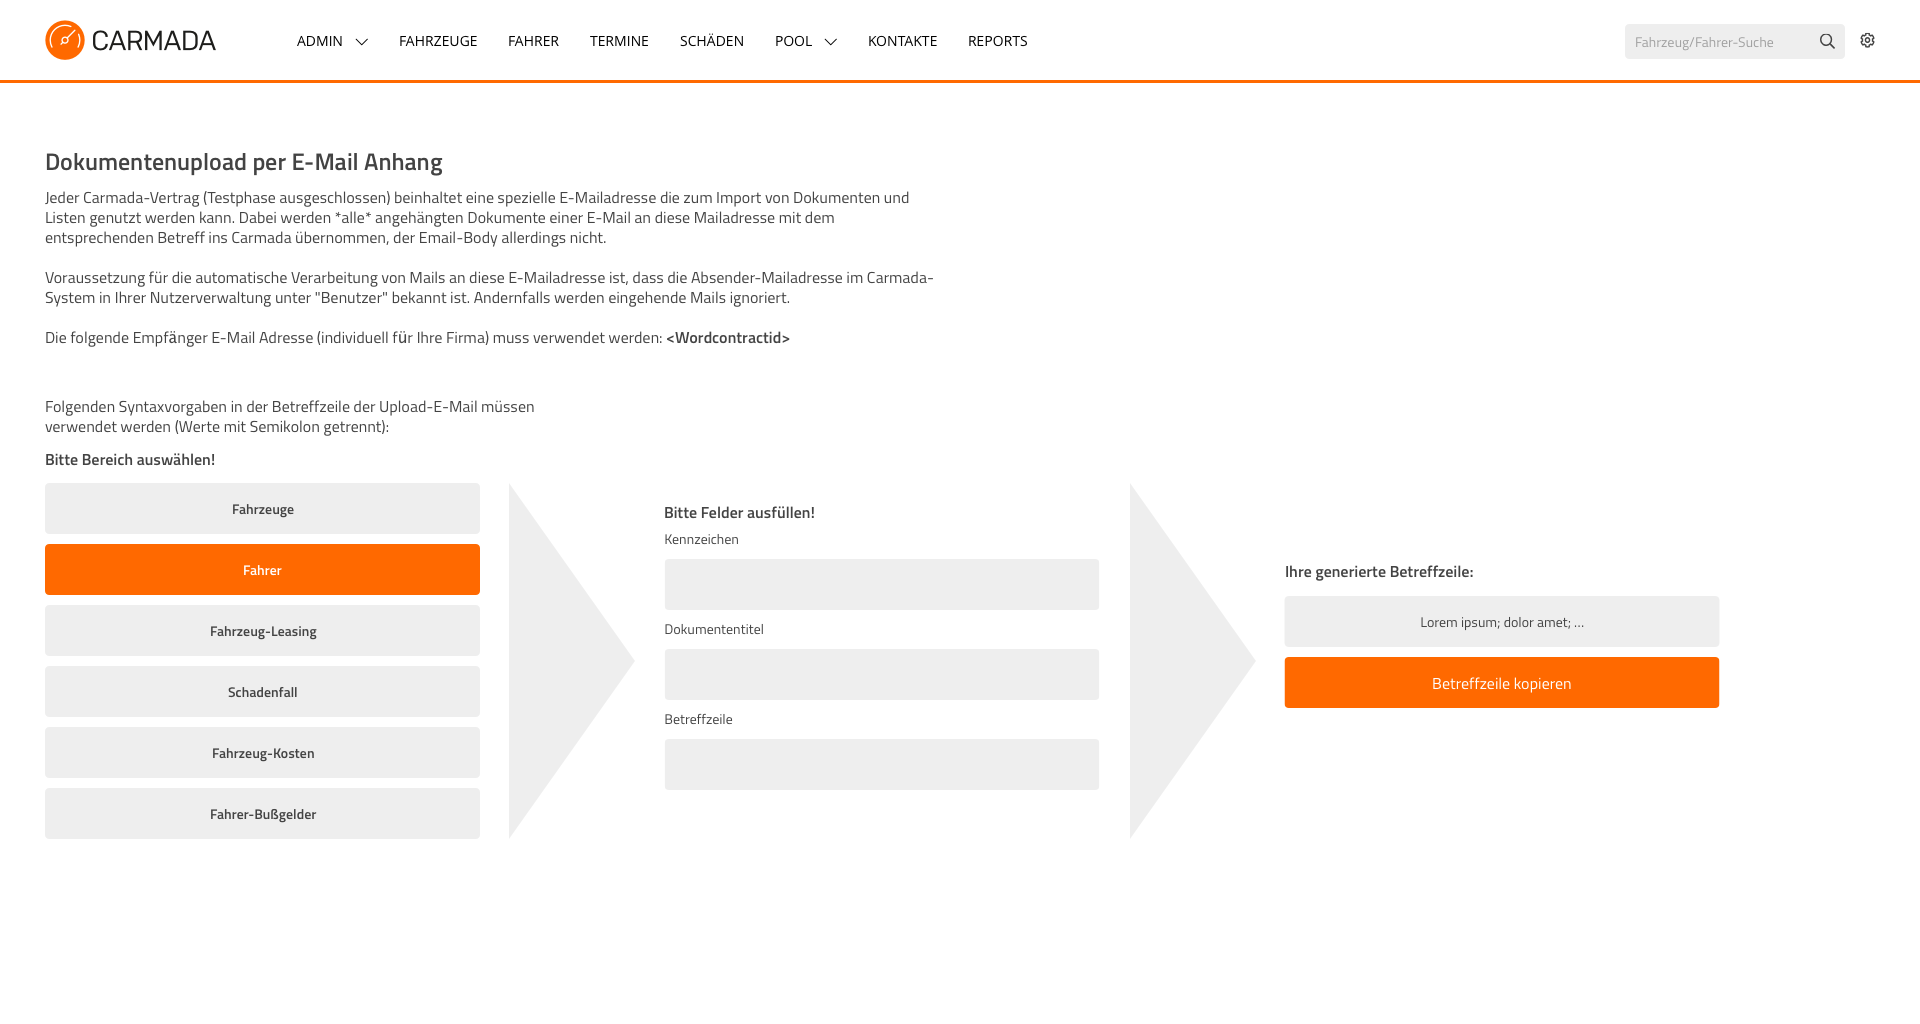1920x1024 pixels.
Task: Click the search magnifier icon
Action: (1827, 41)
